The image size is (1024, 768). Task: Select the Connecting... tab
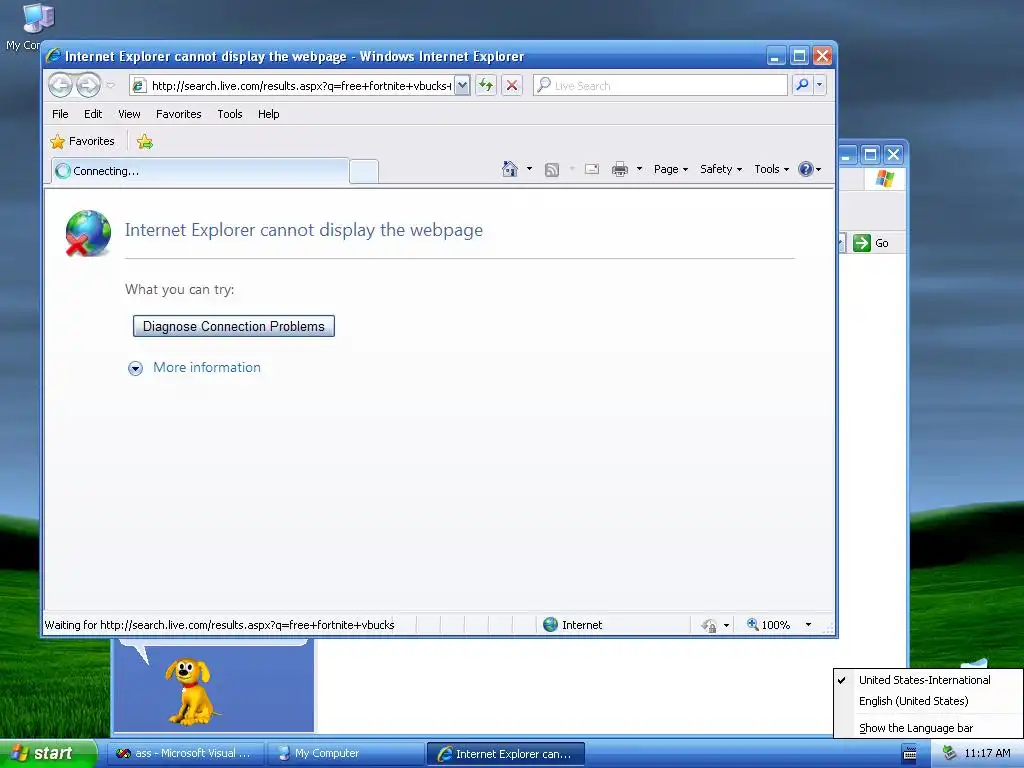point(200,171)
